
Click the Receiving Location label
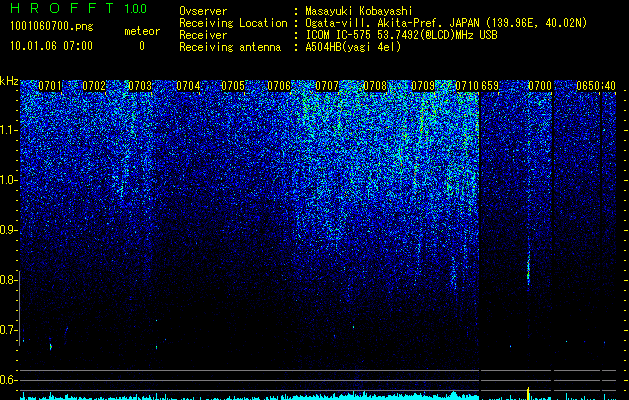coord(233,23)
